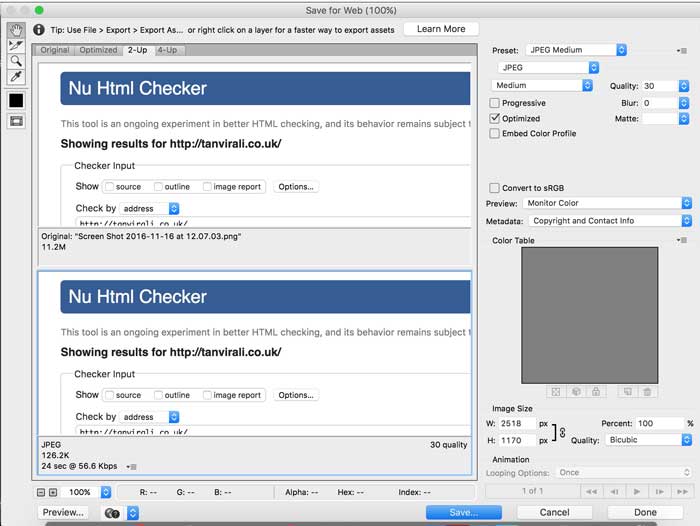The height and width of the screenshot is (526, 700).
Task: Click the lock color icon
Action: [x=596, y=392]
